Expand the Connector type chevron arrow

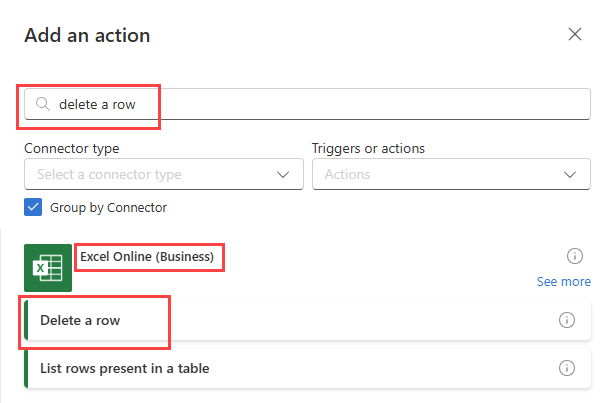pos(283,174)
